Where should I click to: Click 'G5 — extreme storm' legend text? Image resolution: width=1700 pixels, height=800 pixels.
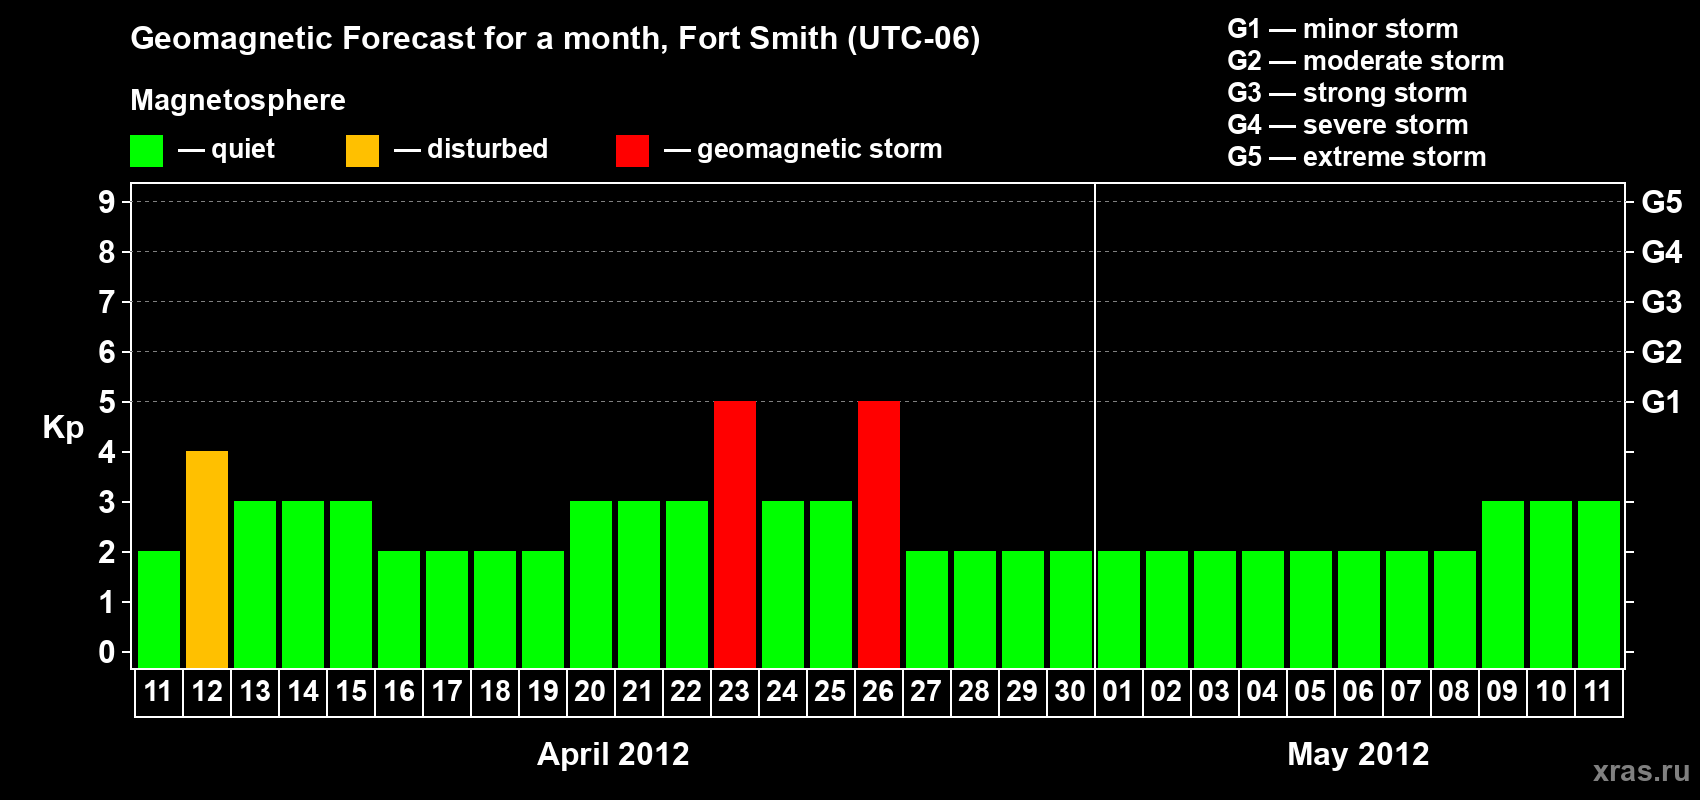coord(1356,157)
